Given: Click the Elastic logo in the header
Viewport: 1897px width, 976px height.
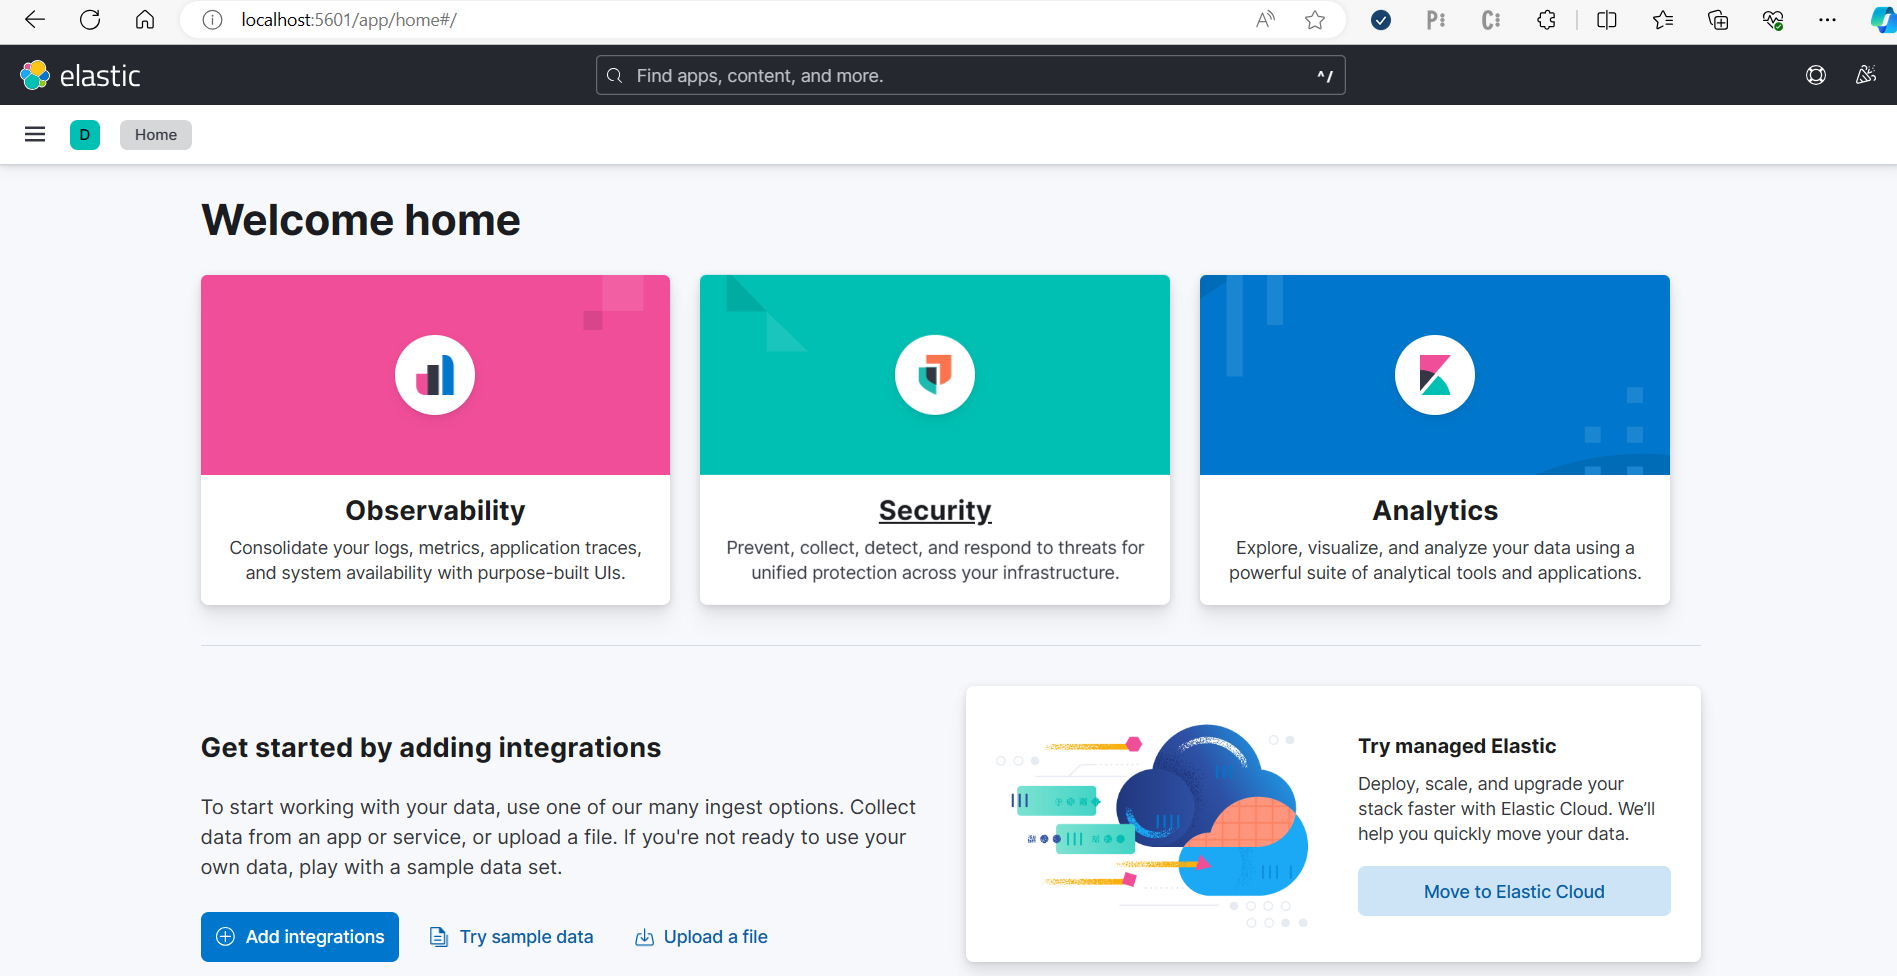Looking at the screenshot, I should [x=80, y=75].
